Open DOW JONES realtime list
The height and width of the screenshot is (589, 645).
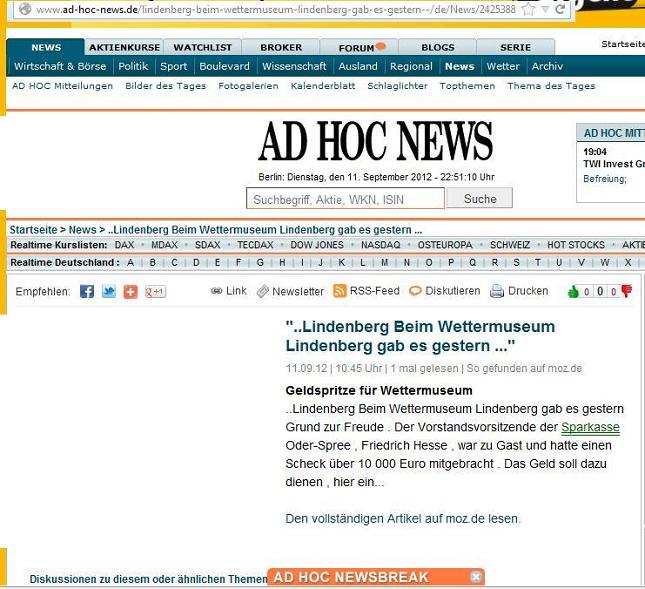[317, 245]
